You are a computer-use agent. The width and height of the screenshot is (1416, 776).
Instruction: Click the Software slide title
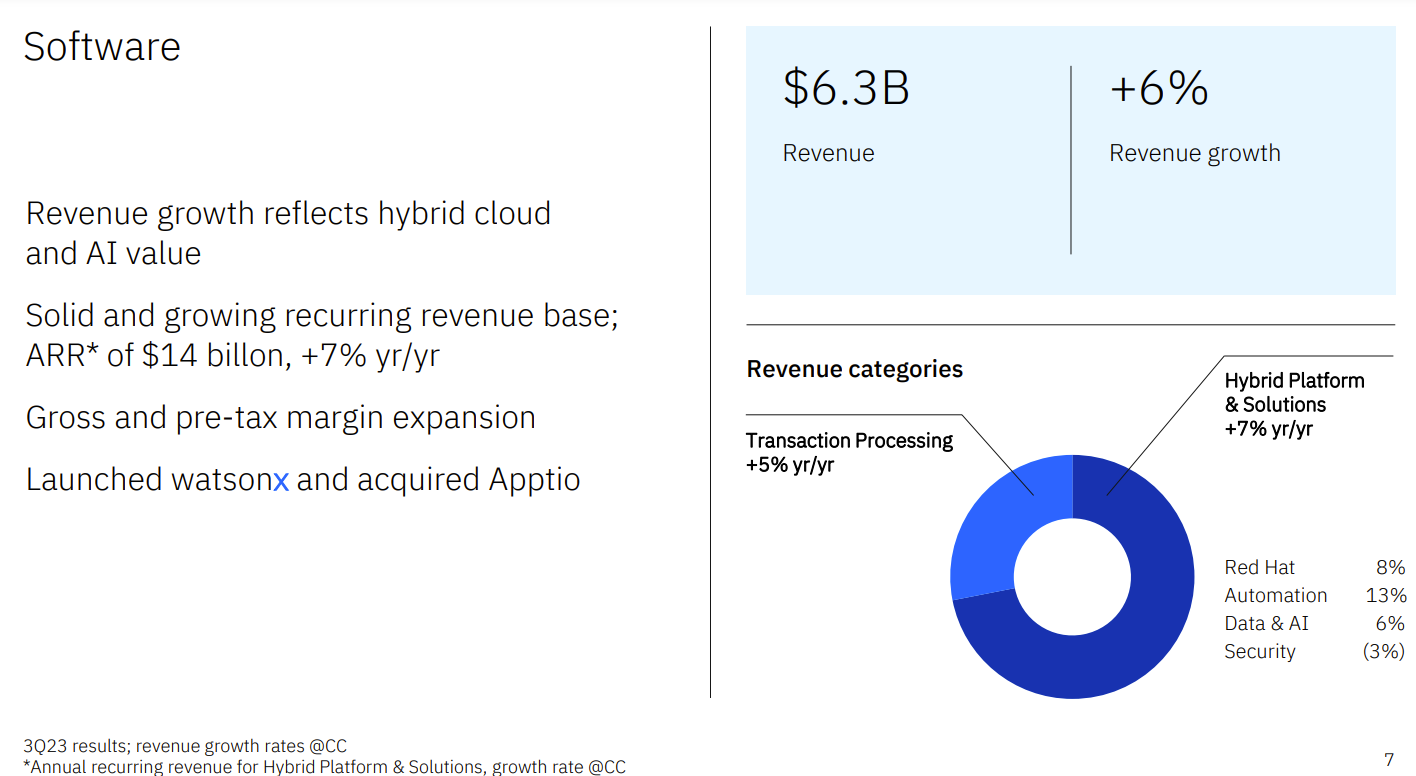click(101, 46)
